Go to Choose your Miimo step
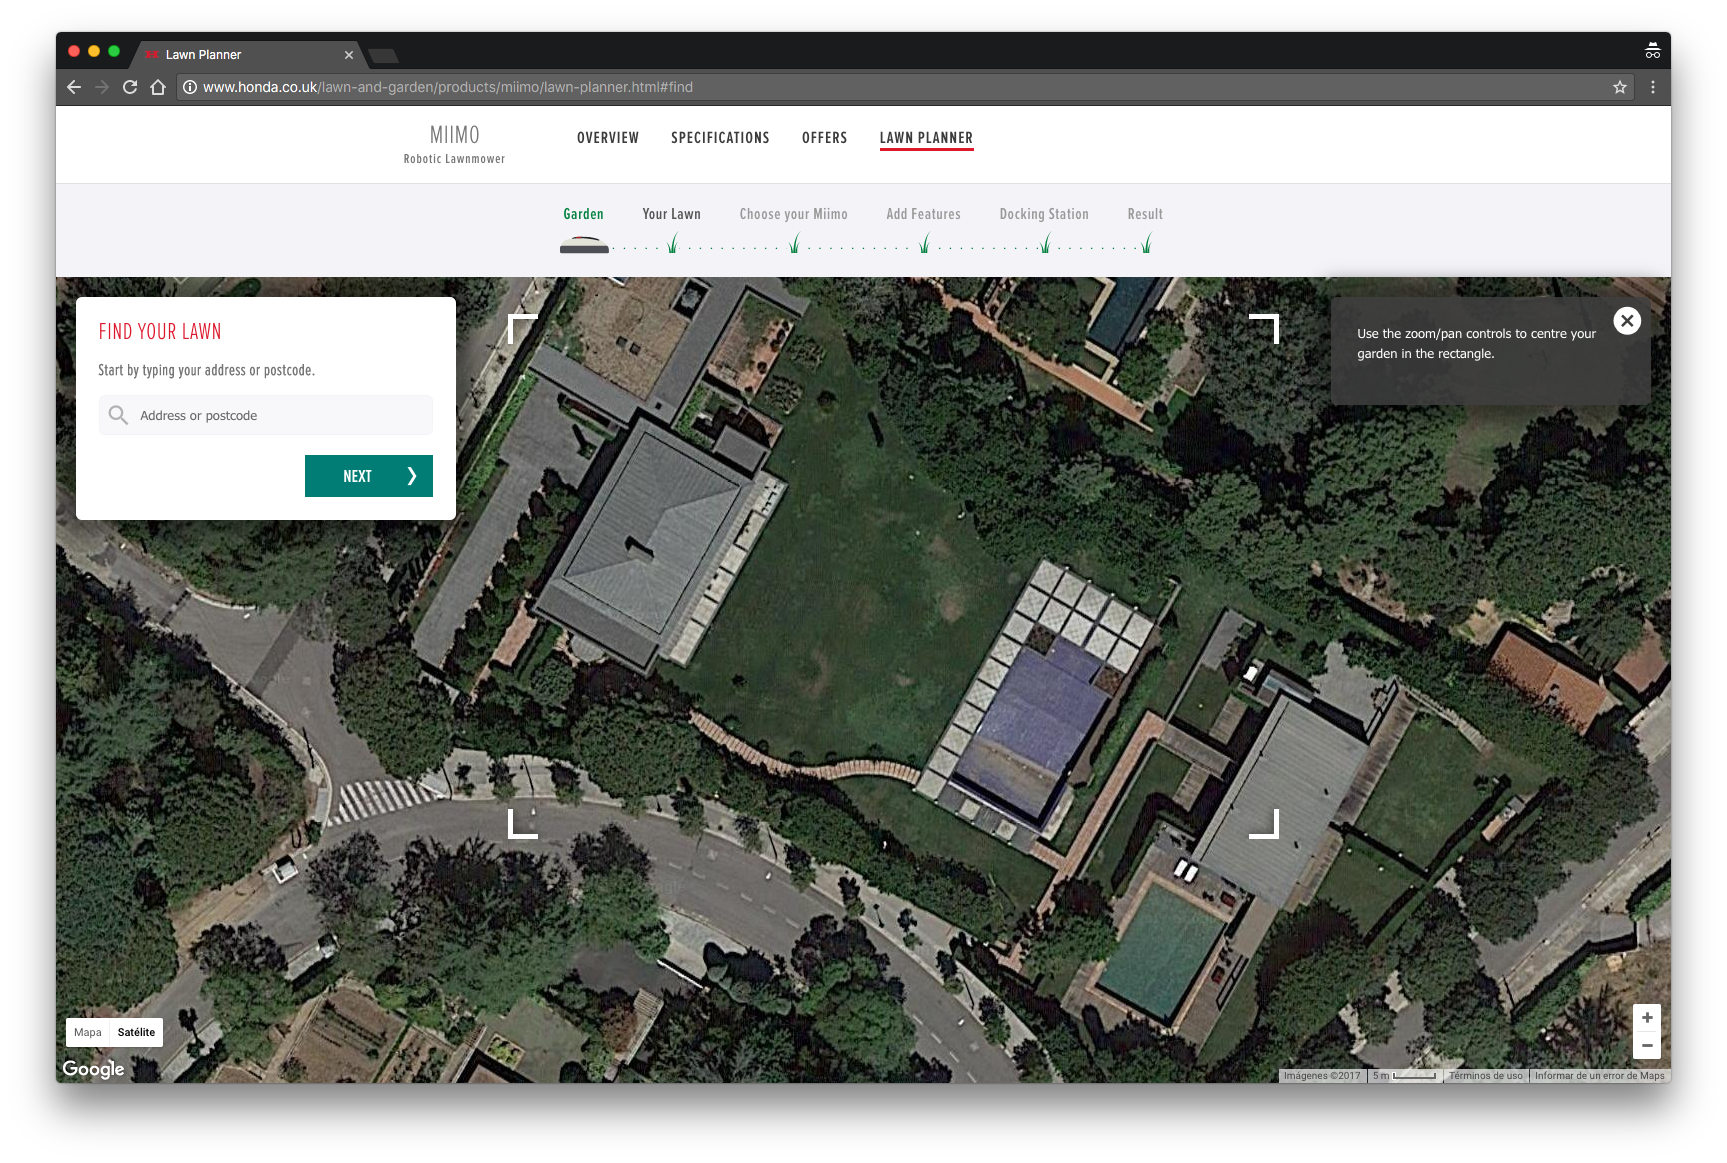This screenshot has height=1163, width=1727. 793,214
